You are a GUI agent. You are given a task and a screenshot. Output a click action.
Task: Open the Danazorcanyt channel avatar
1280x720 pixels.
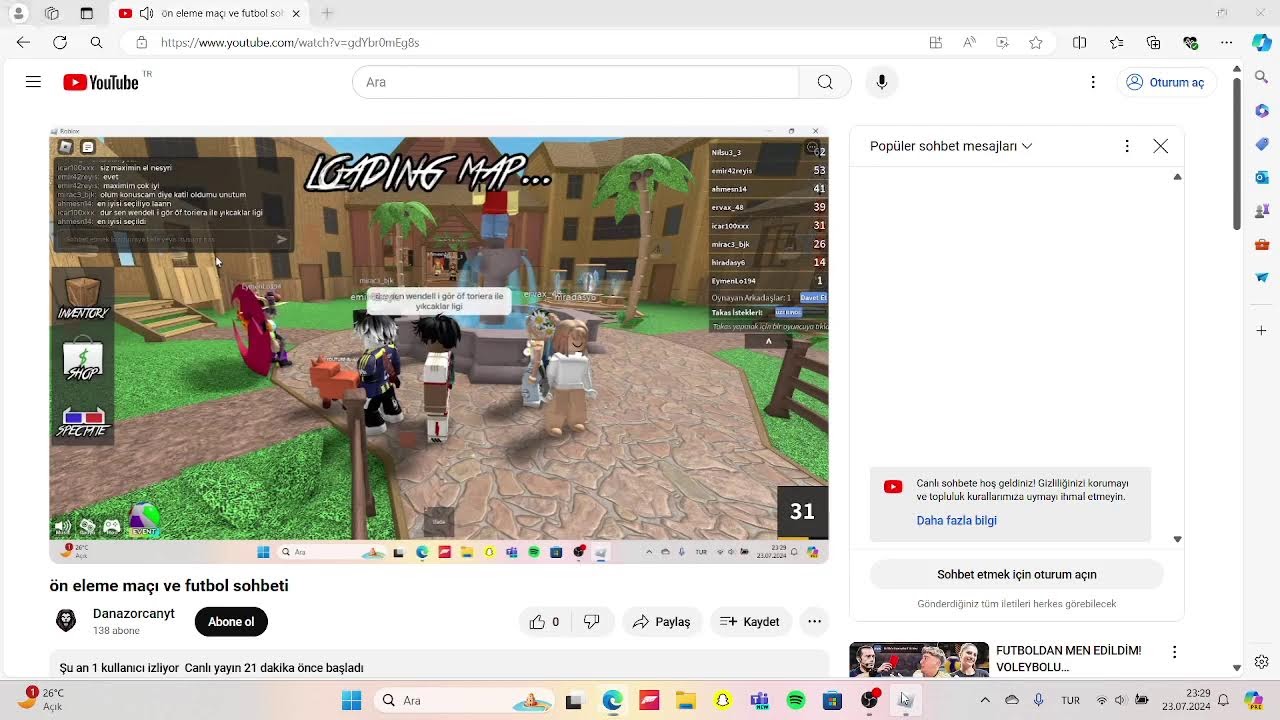pos(66,621)
